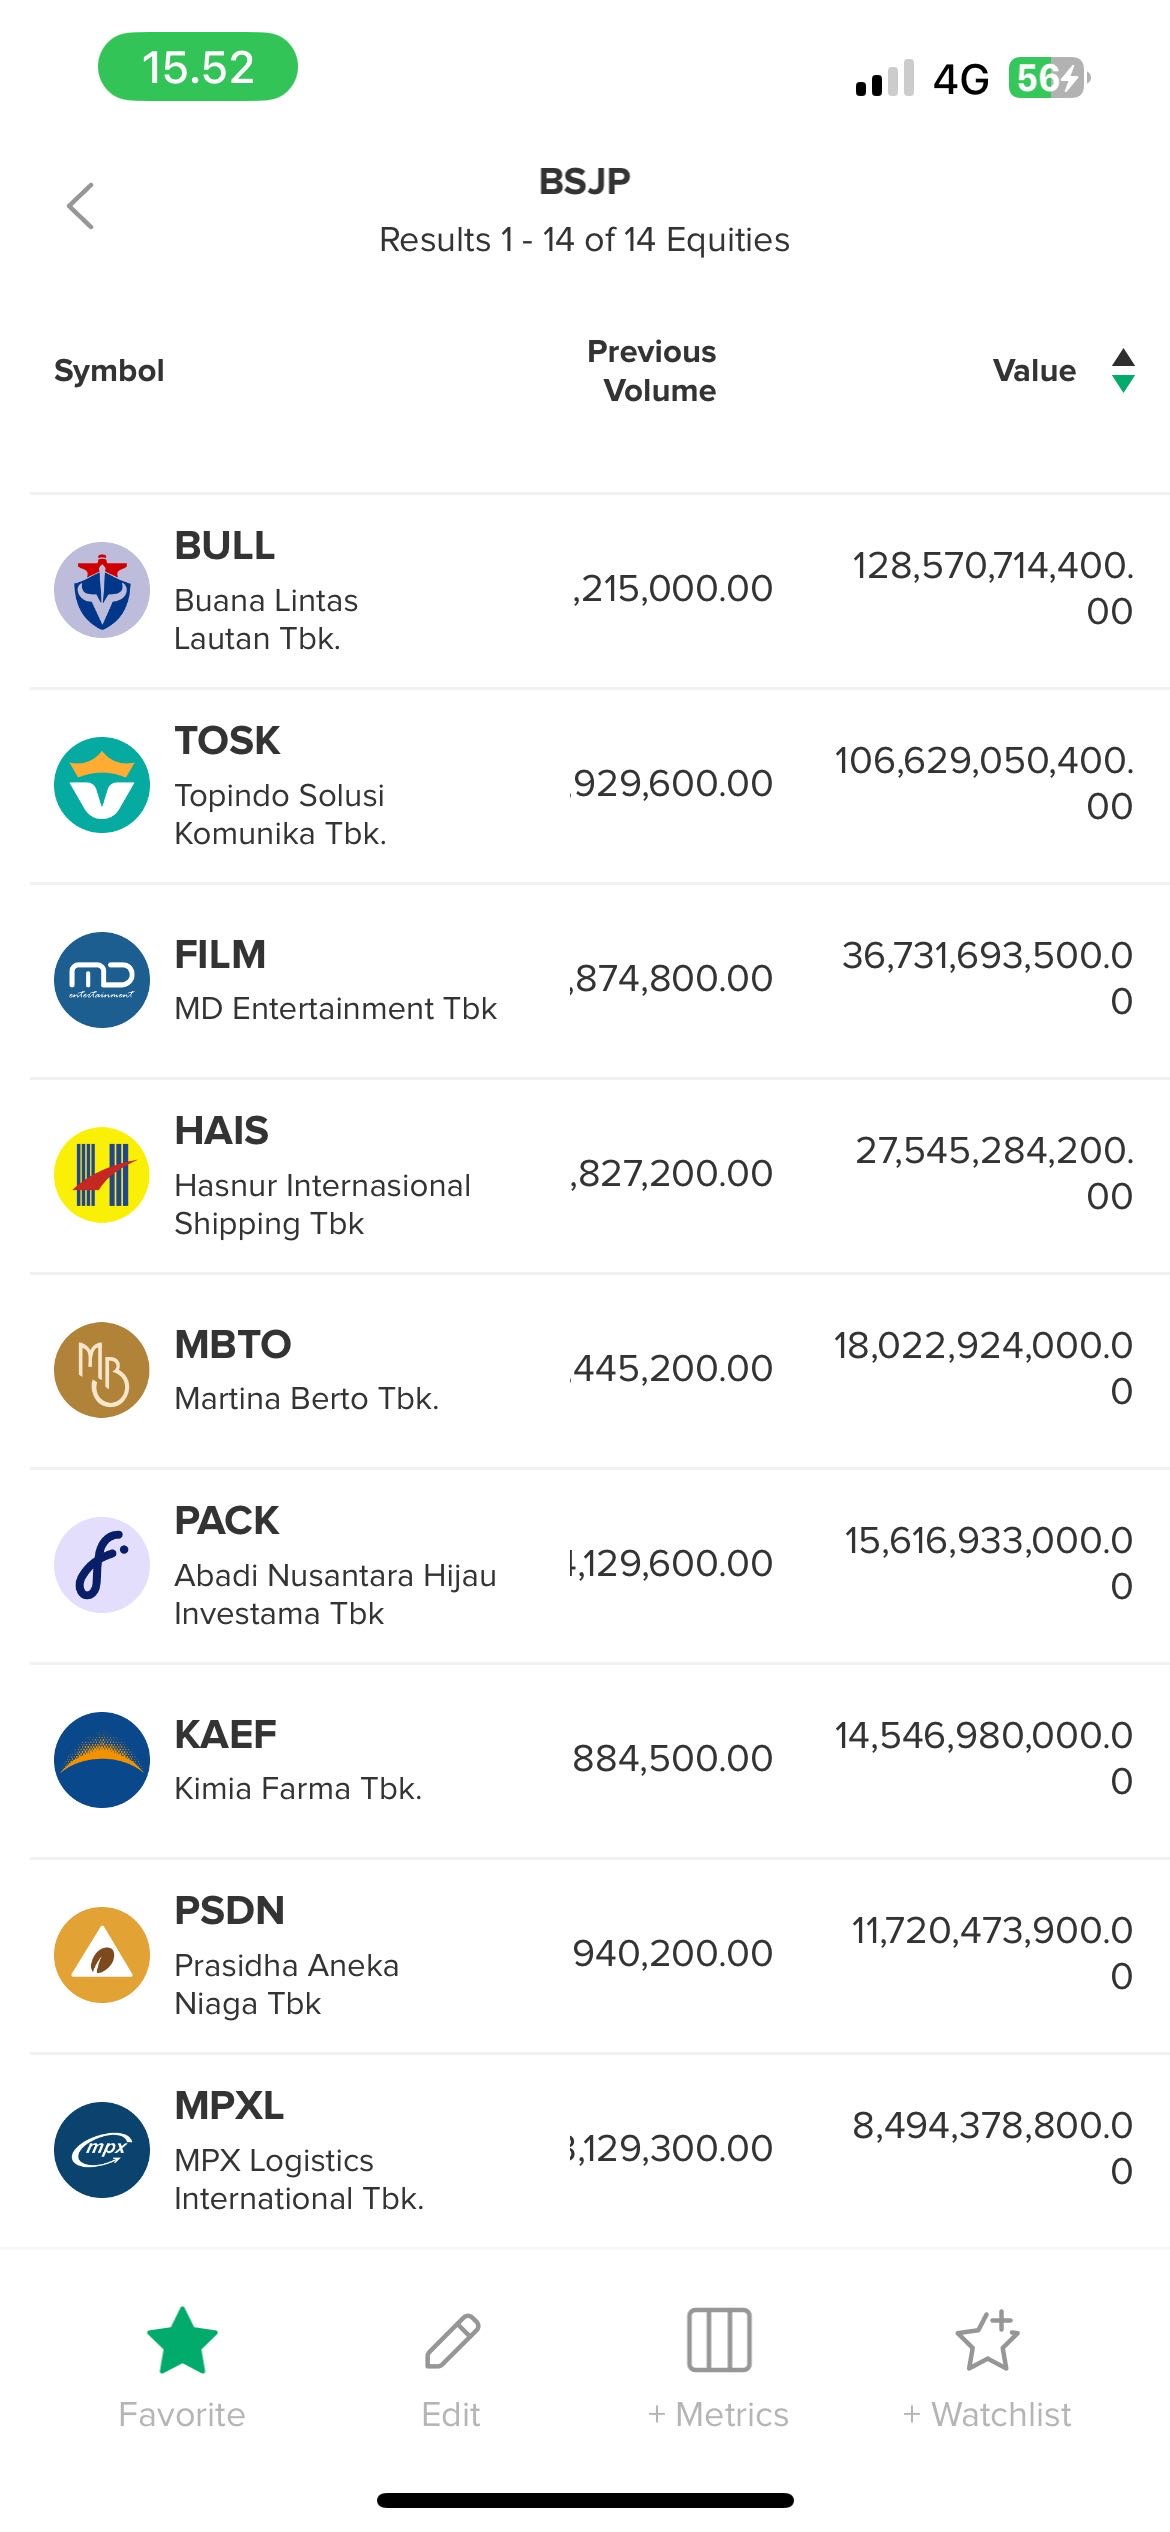Tap the Edit pencil icon
Viewport: 1170px width, 2532px height.
[x=452, y=2340]
